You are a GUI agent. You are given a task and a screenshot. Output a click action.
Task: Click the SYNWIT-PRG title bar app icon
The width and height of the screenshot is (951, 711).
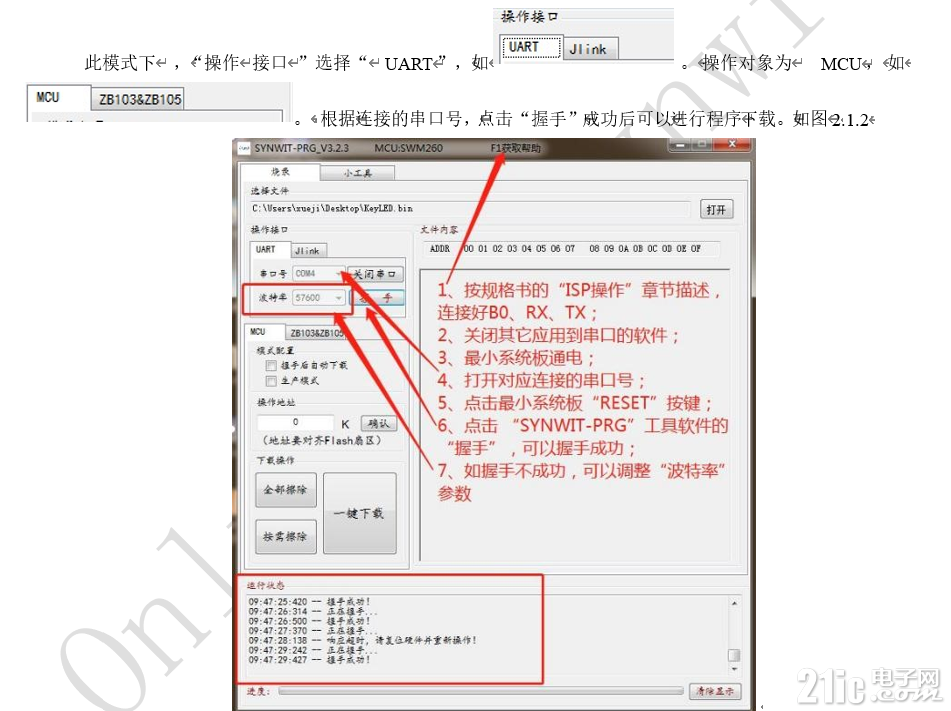coord(244,148)
